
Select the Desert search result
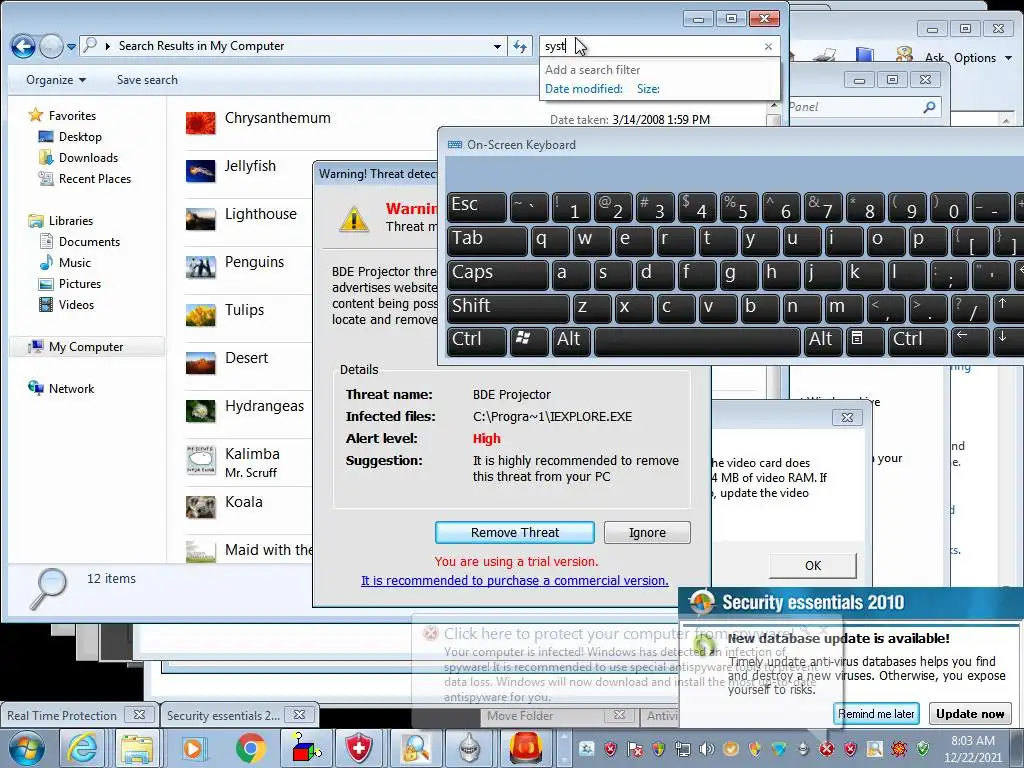click(246, 358)
